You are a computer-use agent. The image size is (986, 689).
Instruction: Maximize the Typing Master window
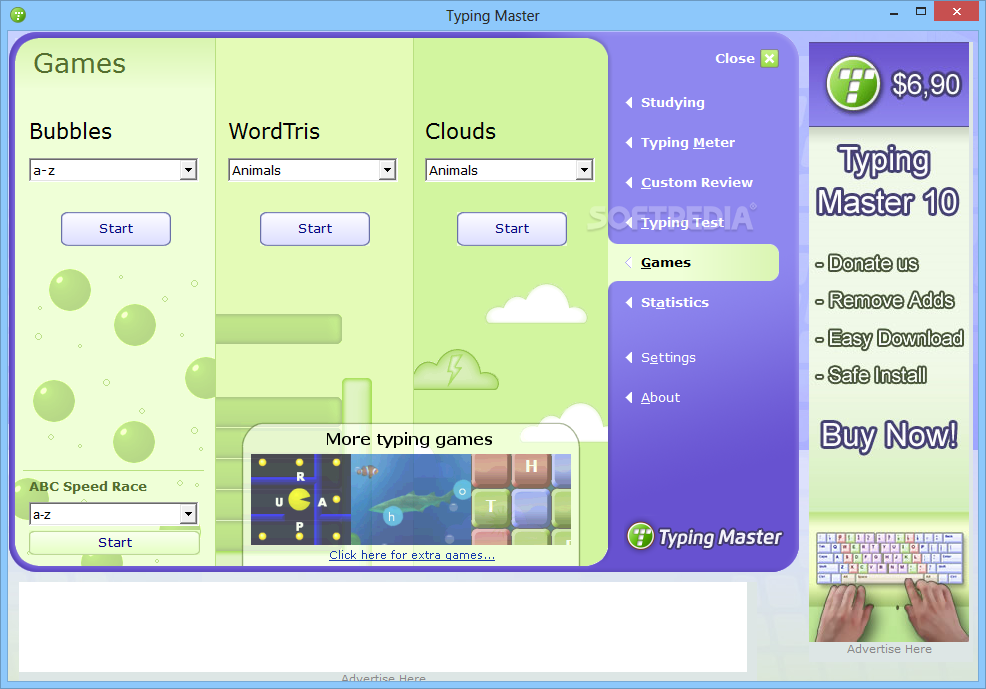pos(921,12)
